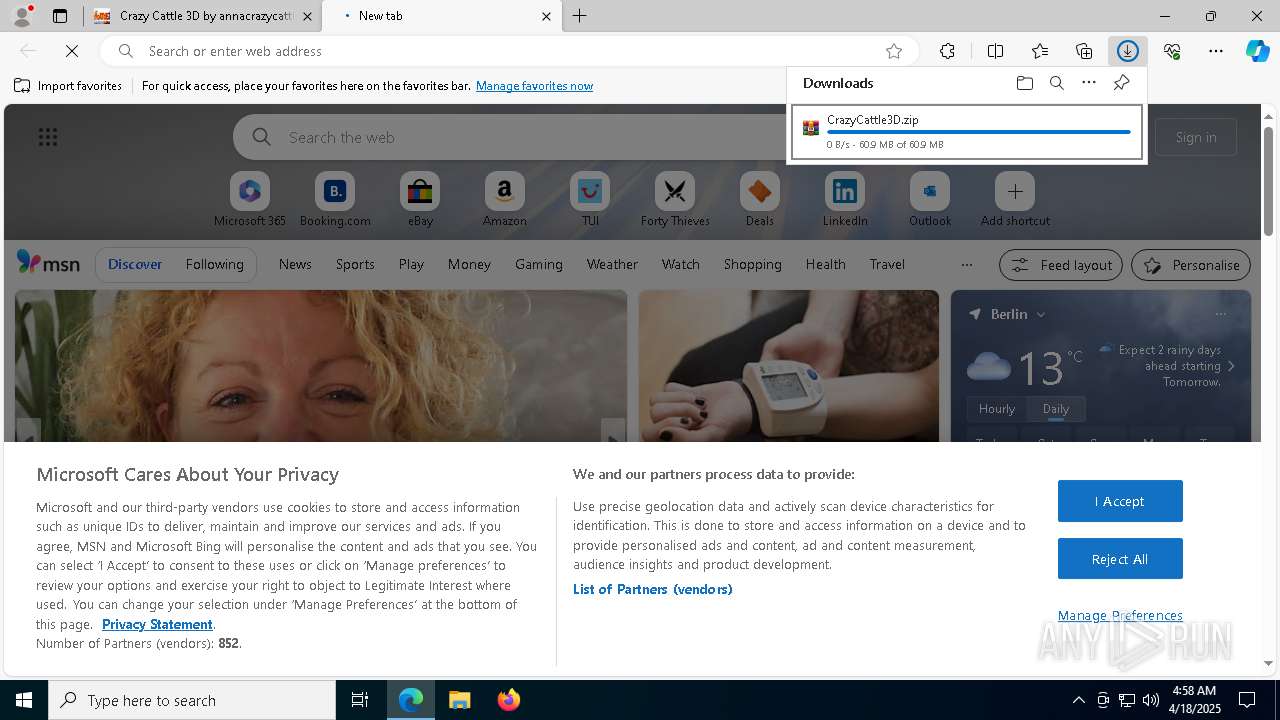Open Forty Thieves shortcut
The height and width of the screenshot is (720, 1280).
675,200
